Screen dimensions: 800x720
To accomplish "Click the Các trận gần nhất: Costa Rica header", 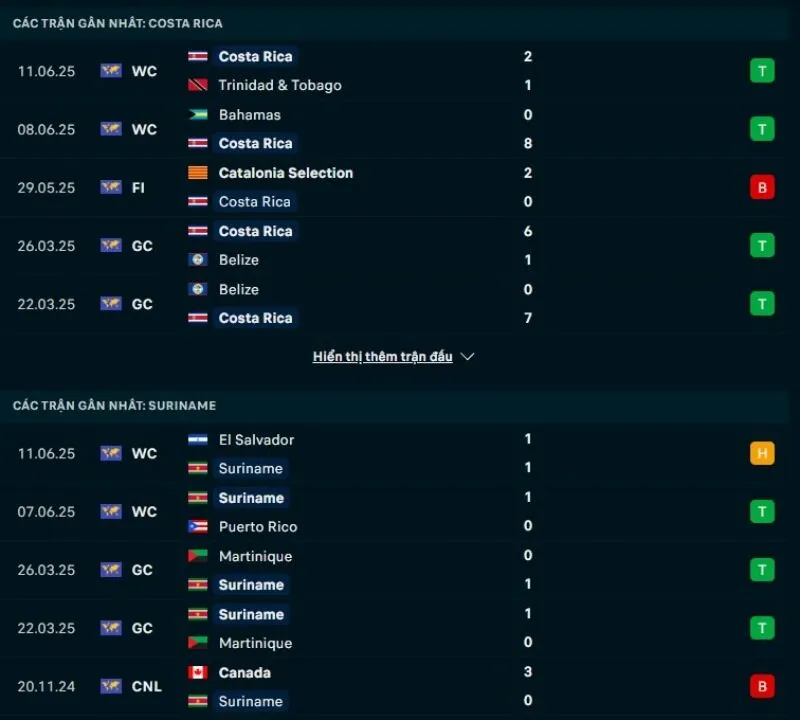I will click(118, 22).
